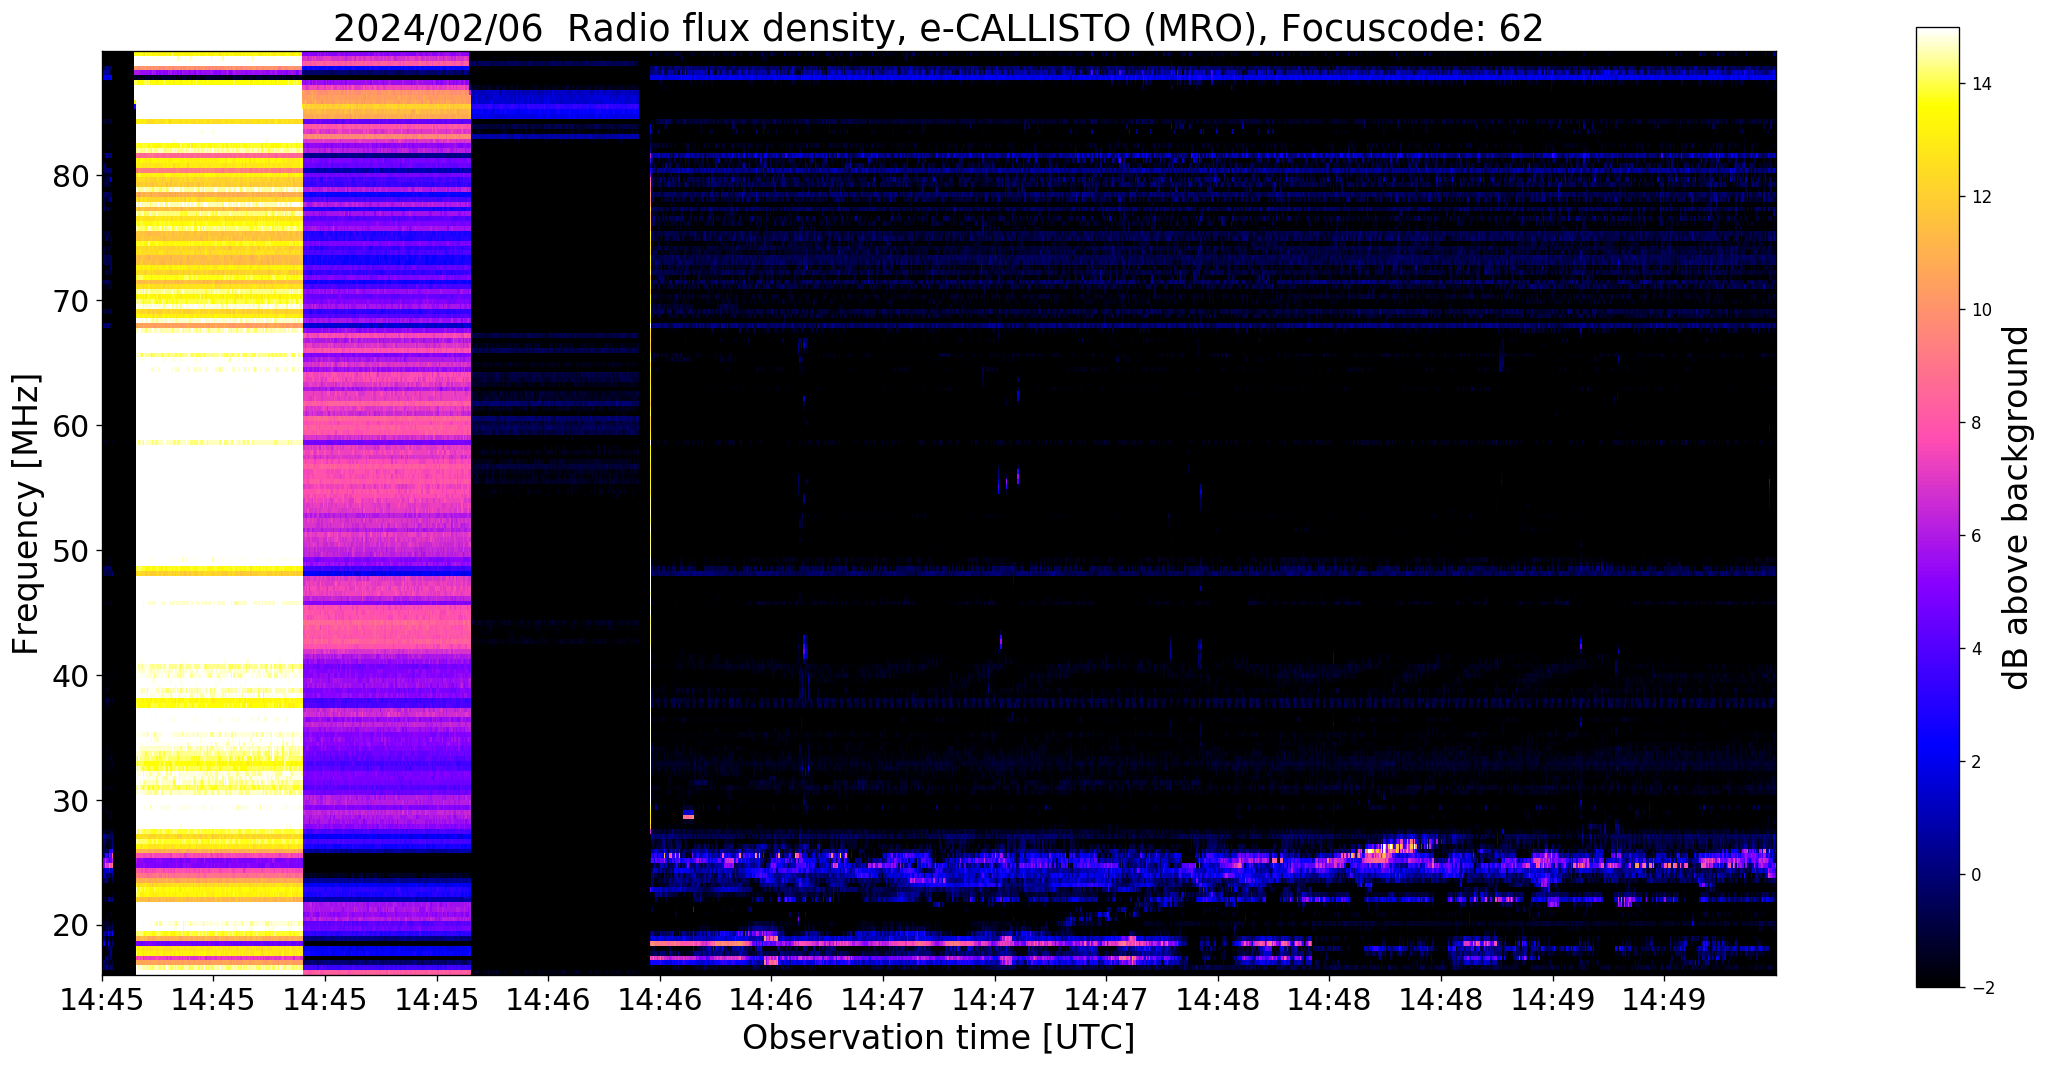This screenshot has height=1067, width=2047.
Task: Click the colorbar tick value '12'
Action: pos(1980,197)
